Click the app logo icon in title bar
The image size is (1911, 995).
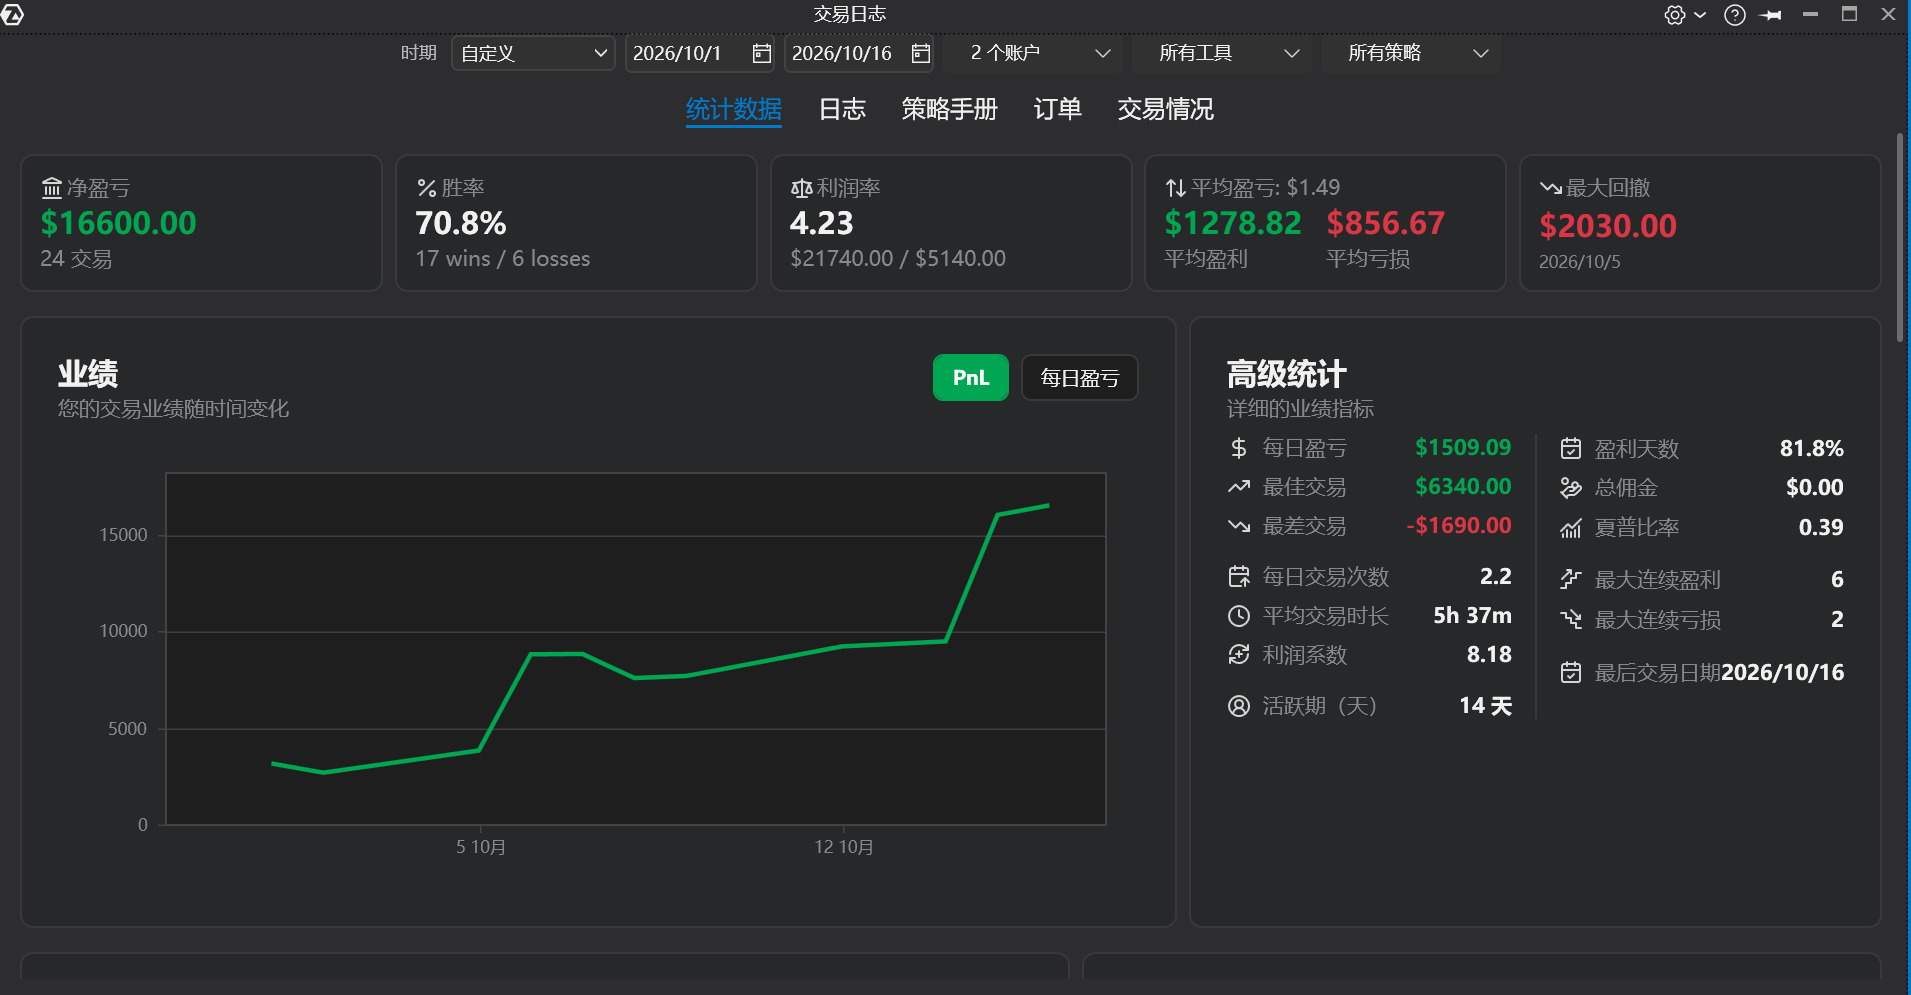click(12, 14)
